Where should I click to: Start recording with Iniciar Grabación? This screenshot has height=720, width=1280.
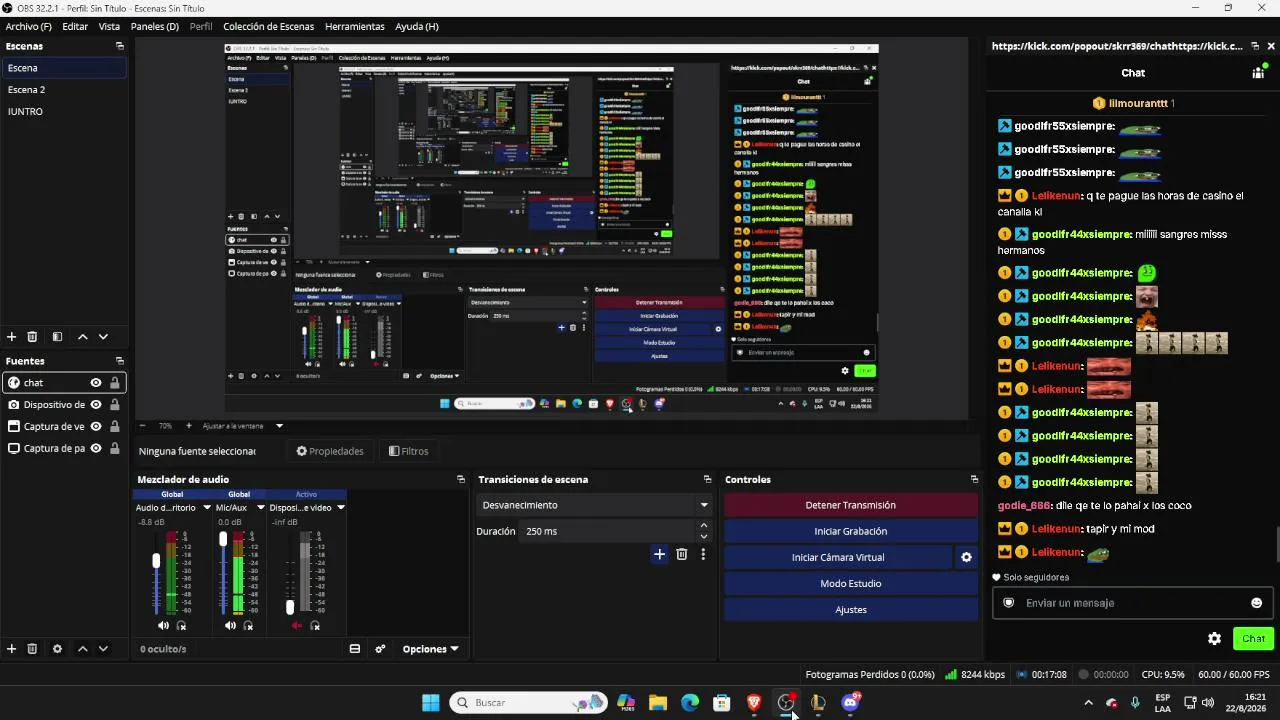pyautogui.click(x=850, y=531)
